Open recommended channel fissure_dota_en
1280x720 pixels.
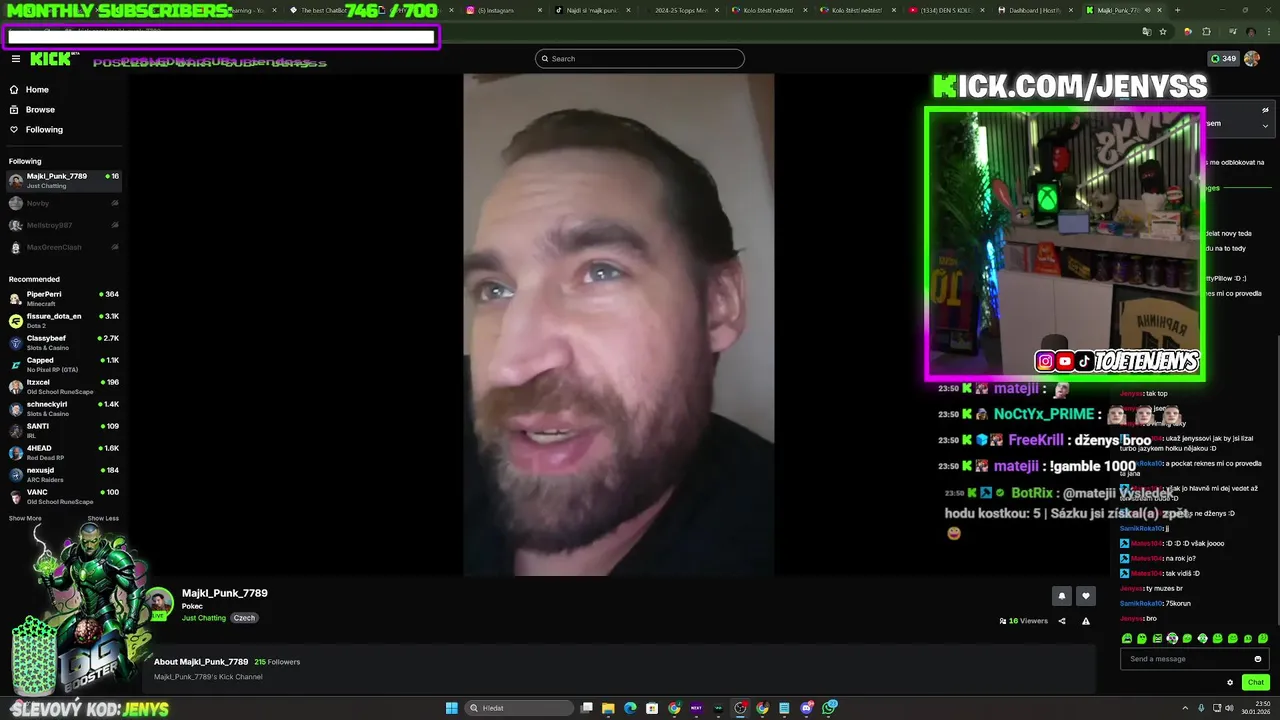(64, 320)
